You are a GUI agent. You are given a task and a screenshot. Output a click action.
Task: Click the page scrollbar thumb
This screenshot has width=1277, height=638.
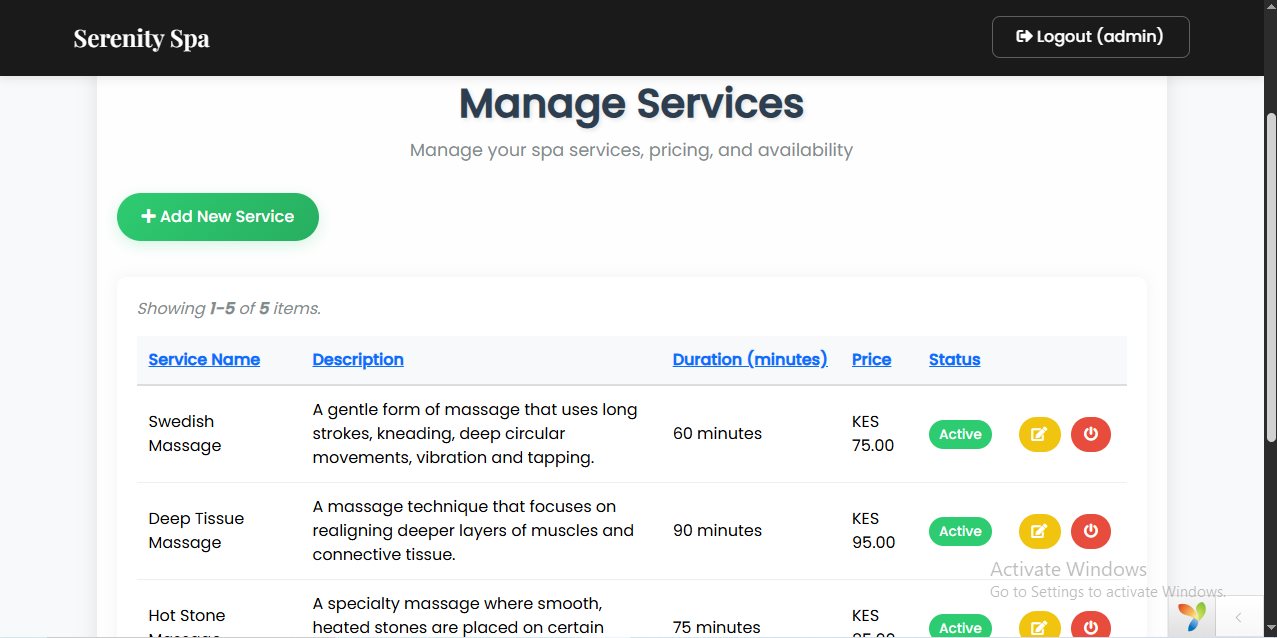tap(1271, 275)
